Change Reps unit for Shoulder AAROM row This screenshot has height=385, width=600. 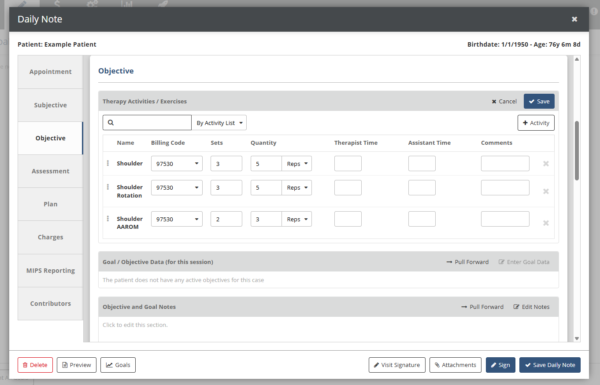(x=297, y=219)
